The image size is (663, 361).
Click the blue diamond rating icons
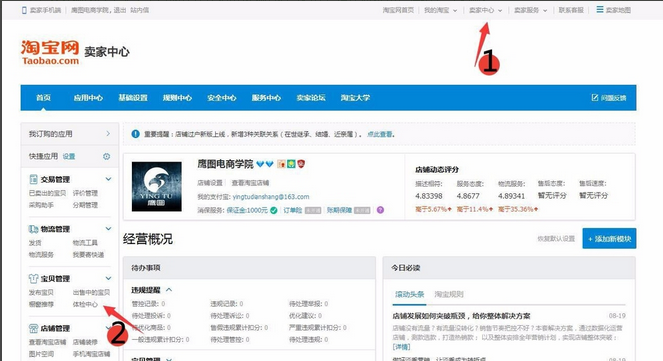(265, 164)
